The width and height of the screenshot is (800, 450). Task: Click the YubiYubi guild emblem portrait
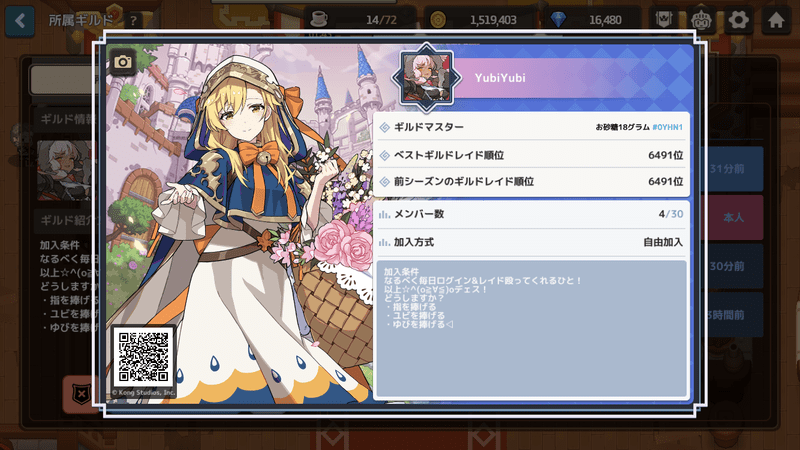[x=427, y=77]
